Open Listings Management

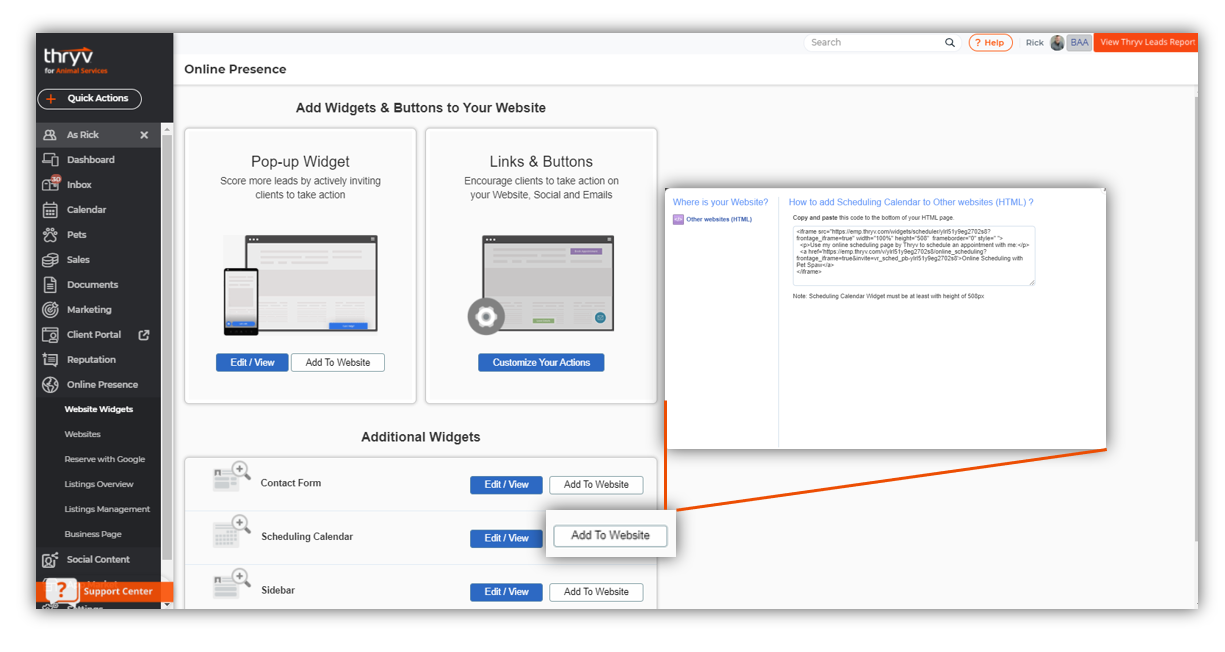107,510
